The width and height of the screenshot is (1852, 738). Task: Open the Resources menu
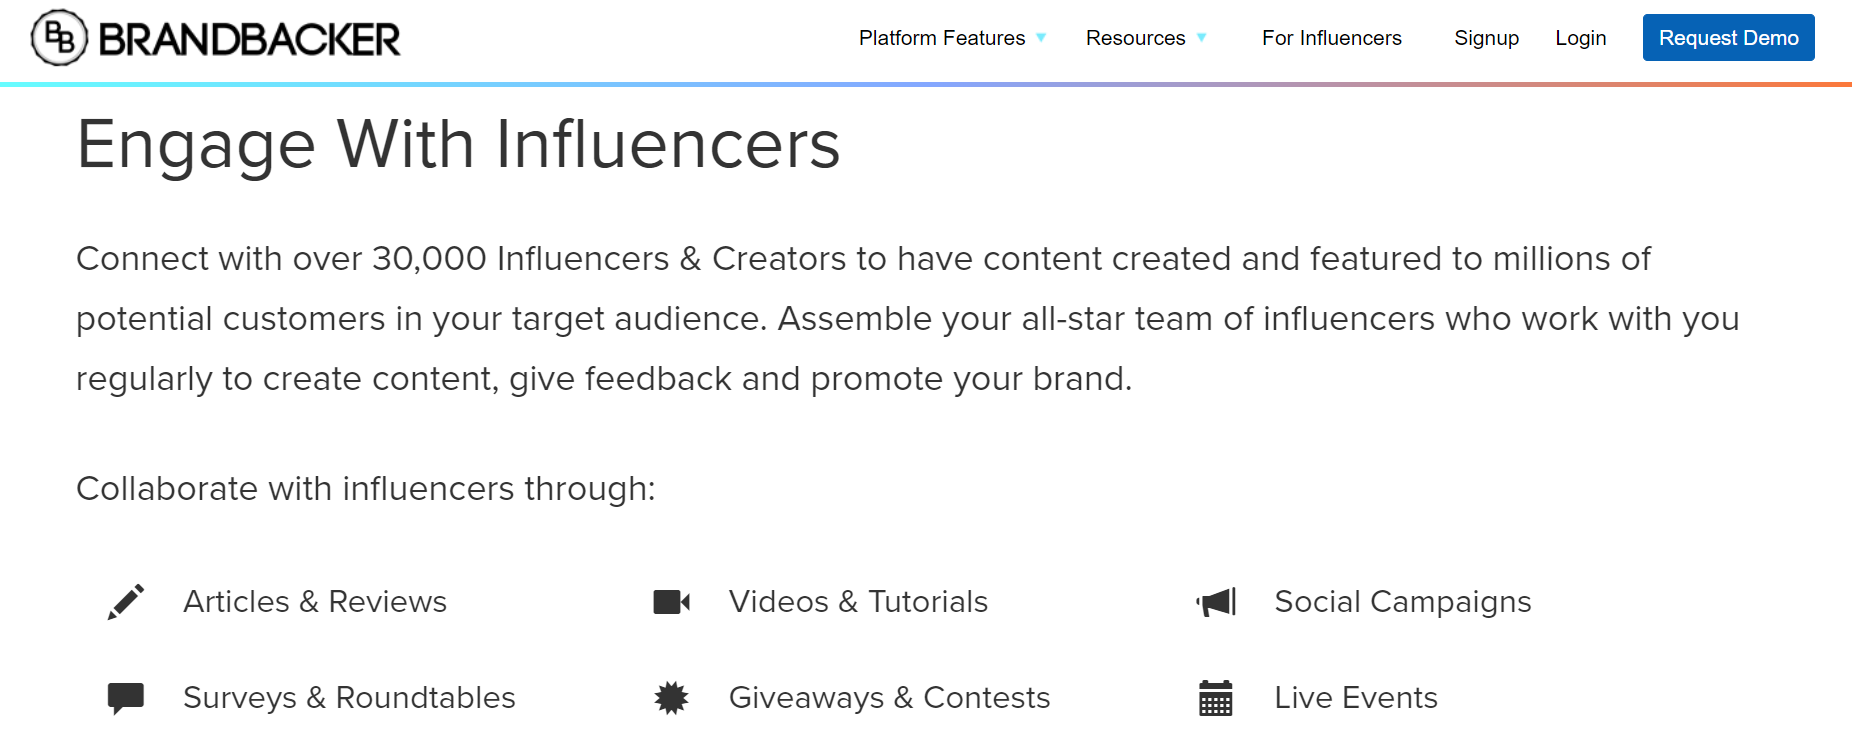pos(1135,38)
